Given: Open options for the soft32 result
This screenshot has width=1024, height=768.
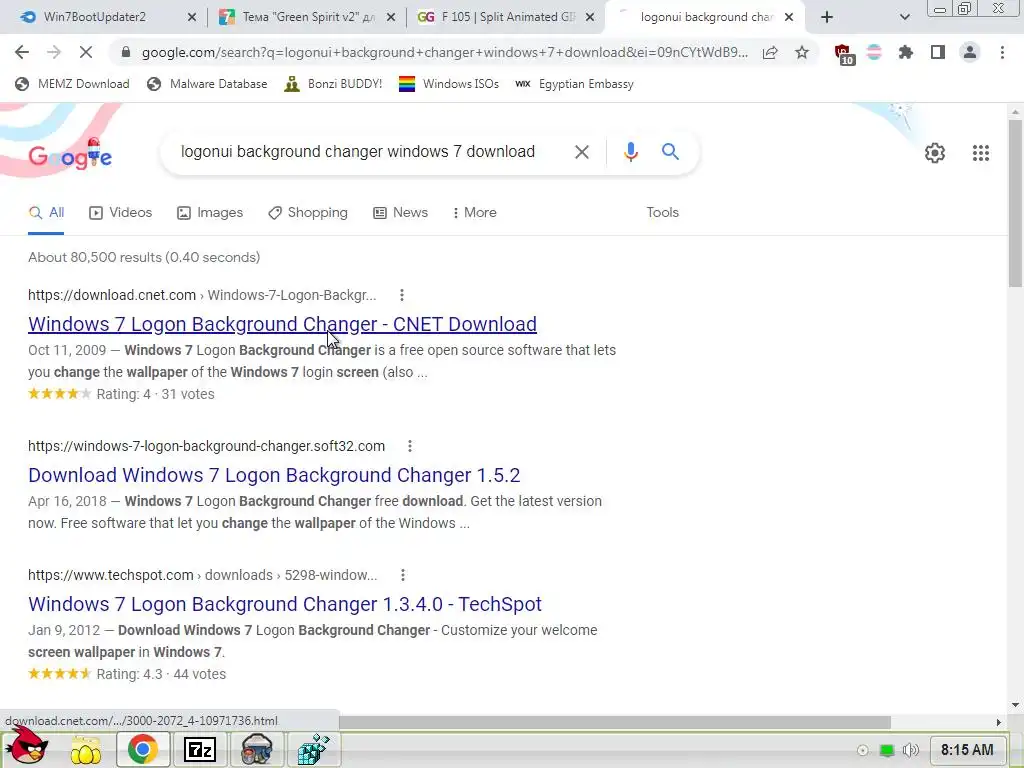Looking at the screenshot, I should 409,446.
